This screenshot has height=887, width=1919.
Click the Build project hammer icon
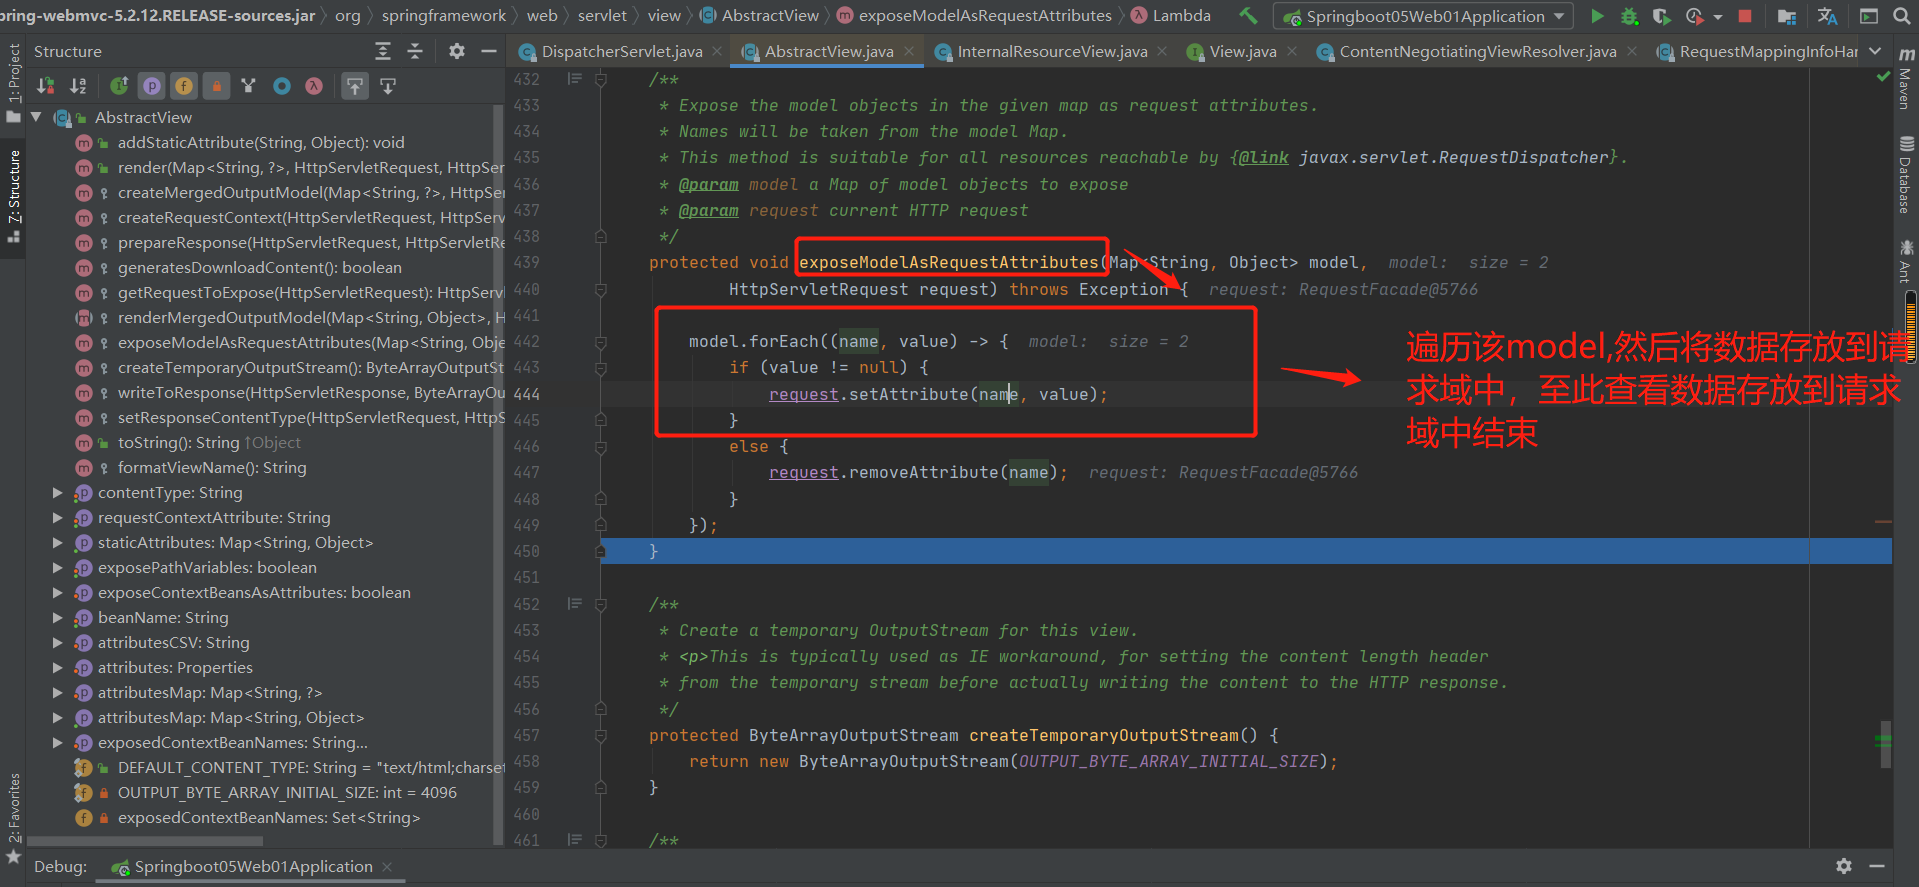(1248, 16)
